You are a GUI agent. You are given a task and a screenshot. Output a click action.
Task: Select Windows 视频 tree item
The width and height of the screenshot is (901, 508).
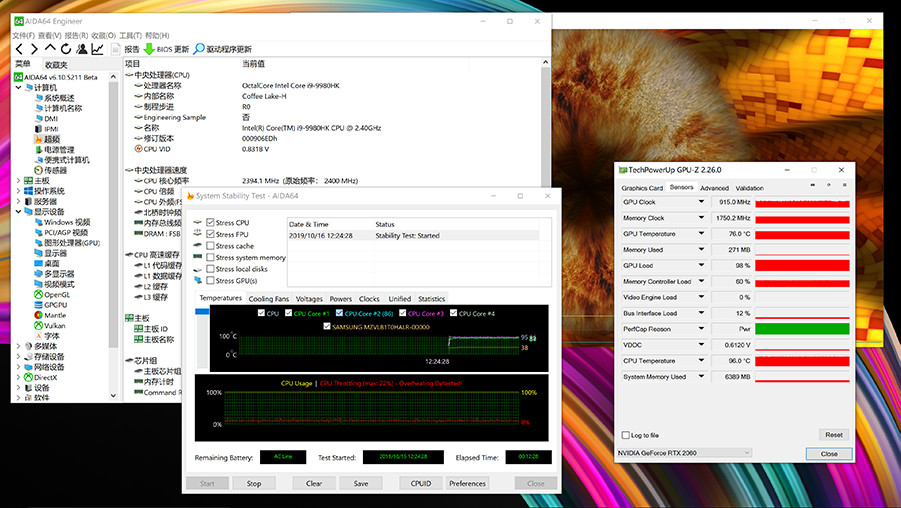(67, 222)
